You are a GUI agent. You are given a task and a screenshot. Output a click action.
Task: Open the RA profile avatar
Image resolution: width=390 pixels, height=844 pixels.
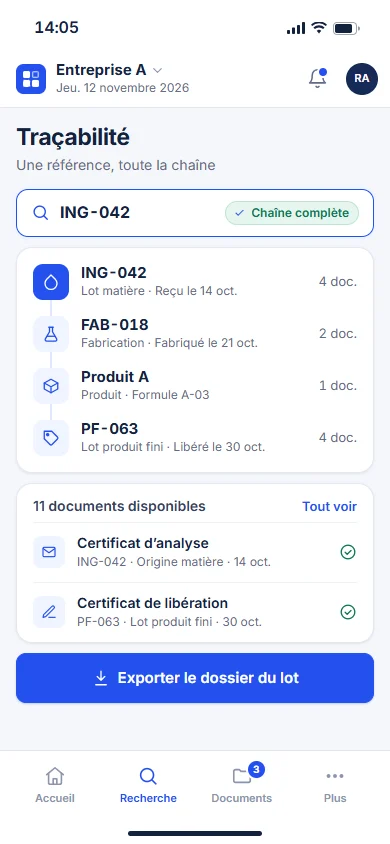(x=361, y=79)
